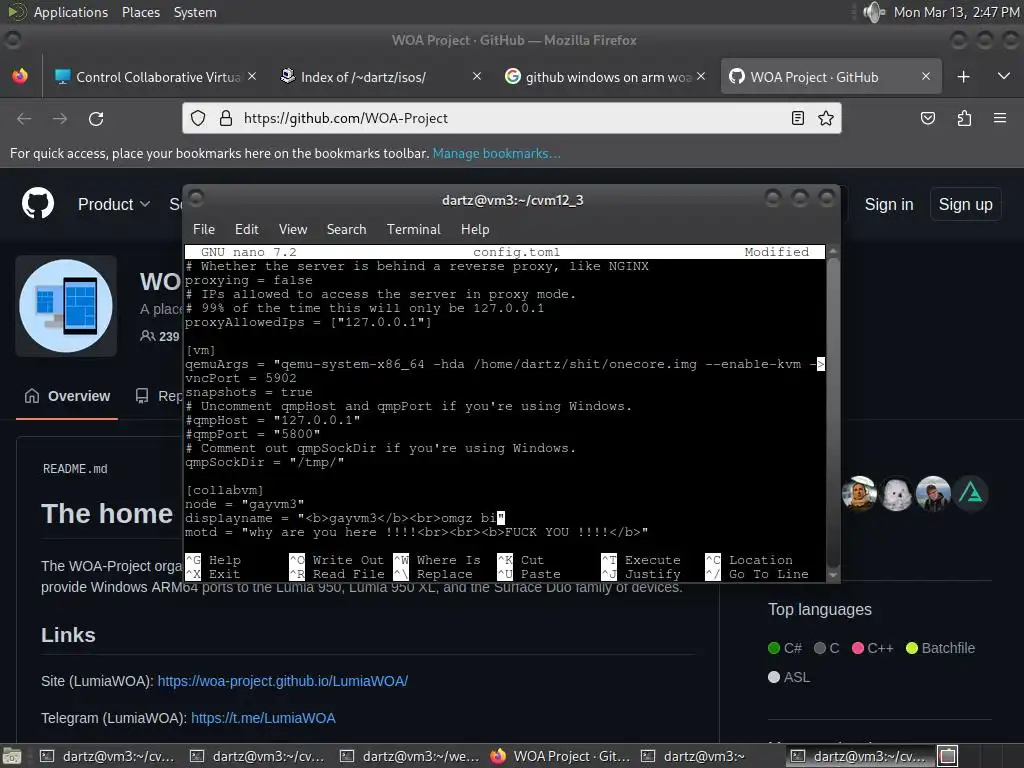Open the Places menu in top panel

pyautogui.click(x=141, y=12)
